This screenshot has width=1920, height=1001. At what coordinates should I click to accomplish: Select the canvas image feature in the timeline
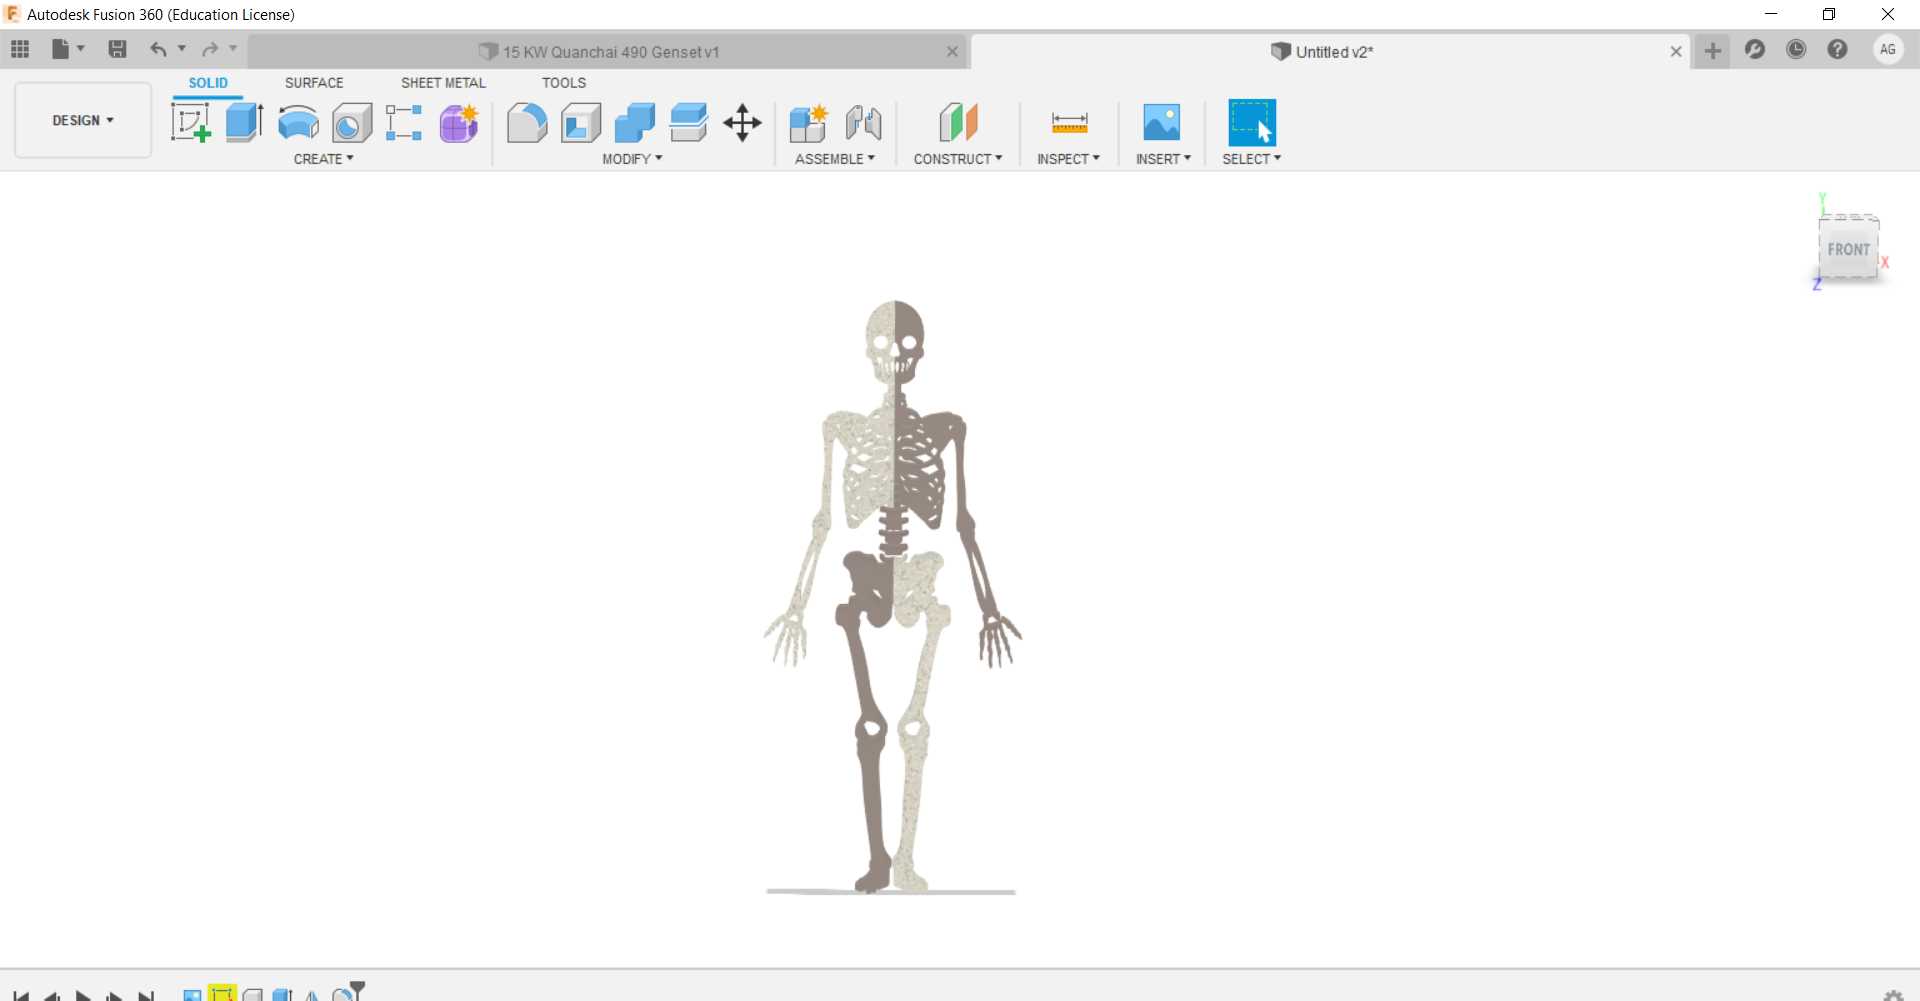[192, 995]
